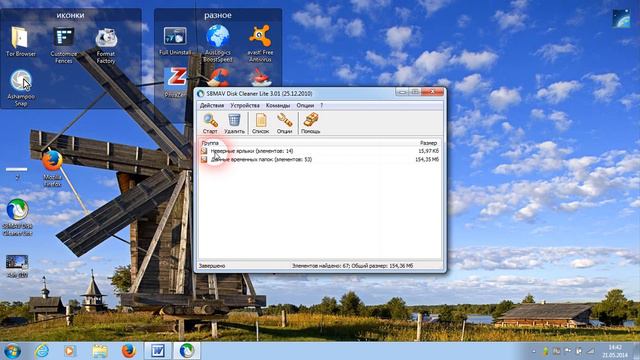The width and height of the screenshot is (640, 360).
Task: Select the Неверные ярлыки row
Action: [x=320, y=151]
